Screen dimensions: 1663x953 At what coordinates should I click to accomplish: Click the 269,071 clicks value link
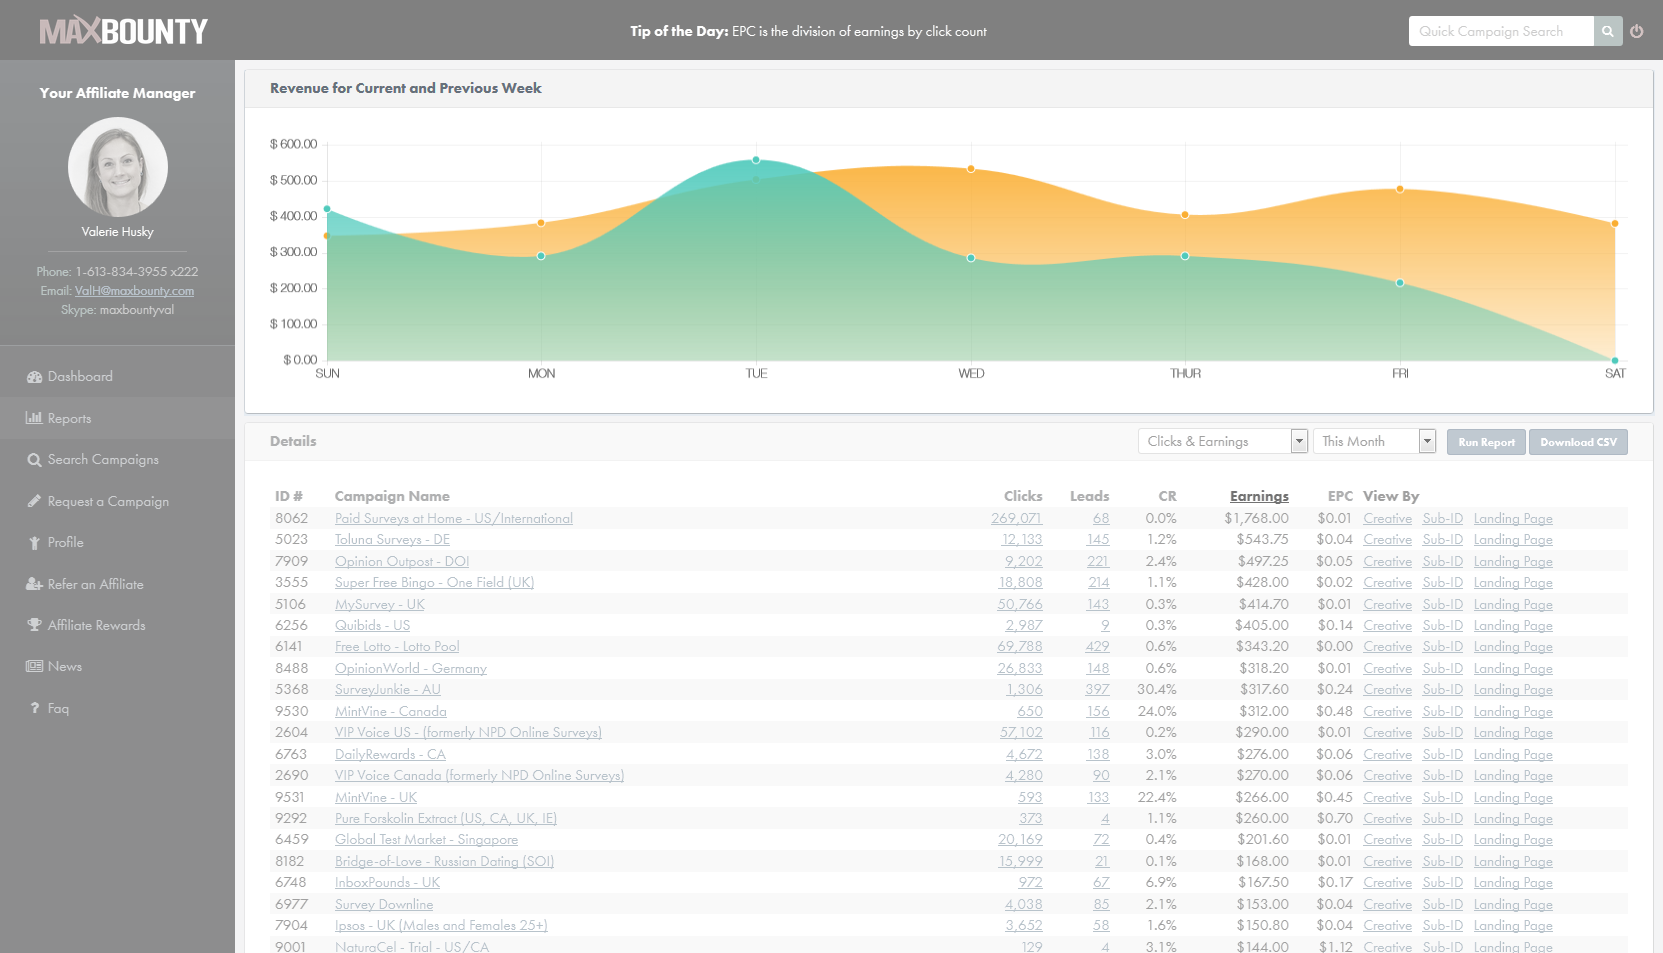pyautogui.click(x=1016, y=518)
